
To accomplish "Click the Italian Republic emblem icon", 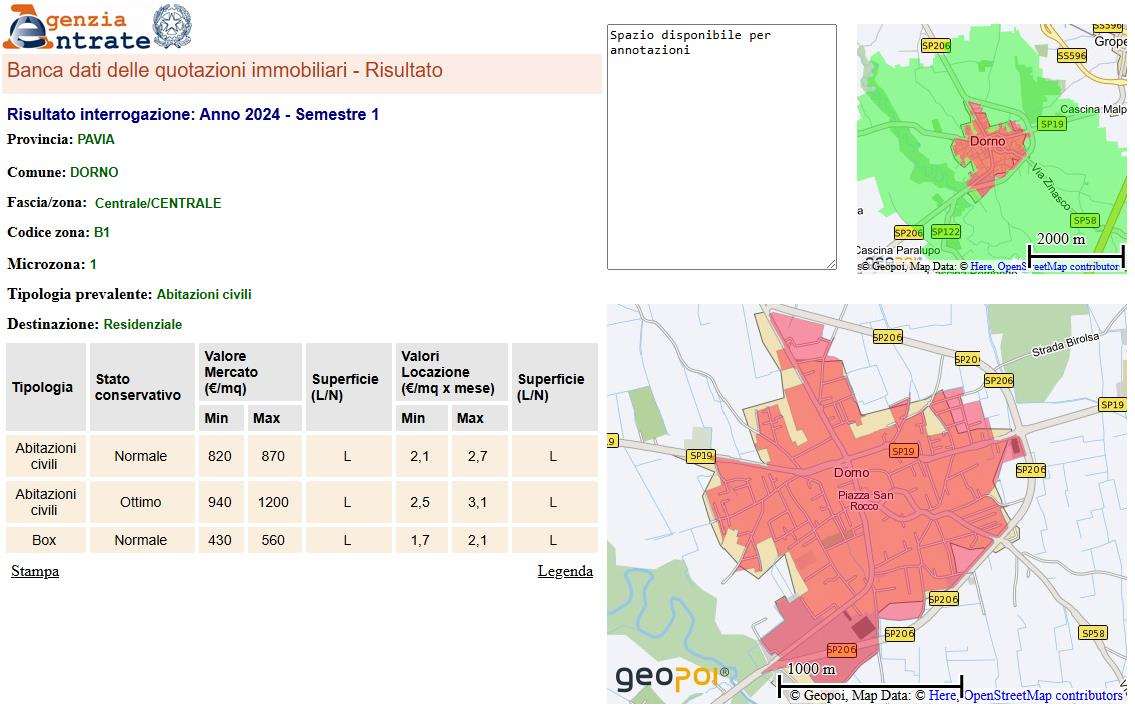I will [x=172, y=26].
